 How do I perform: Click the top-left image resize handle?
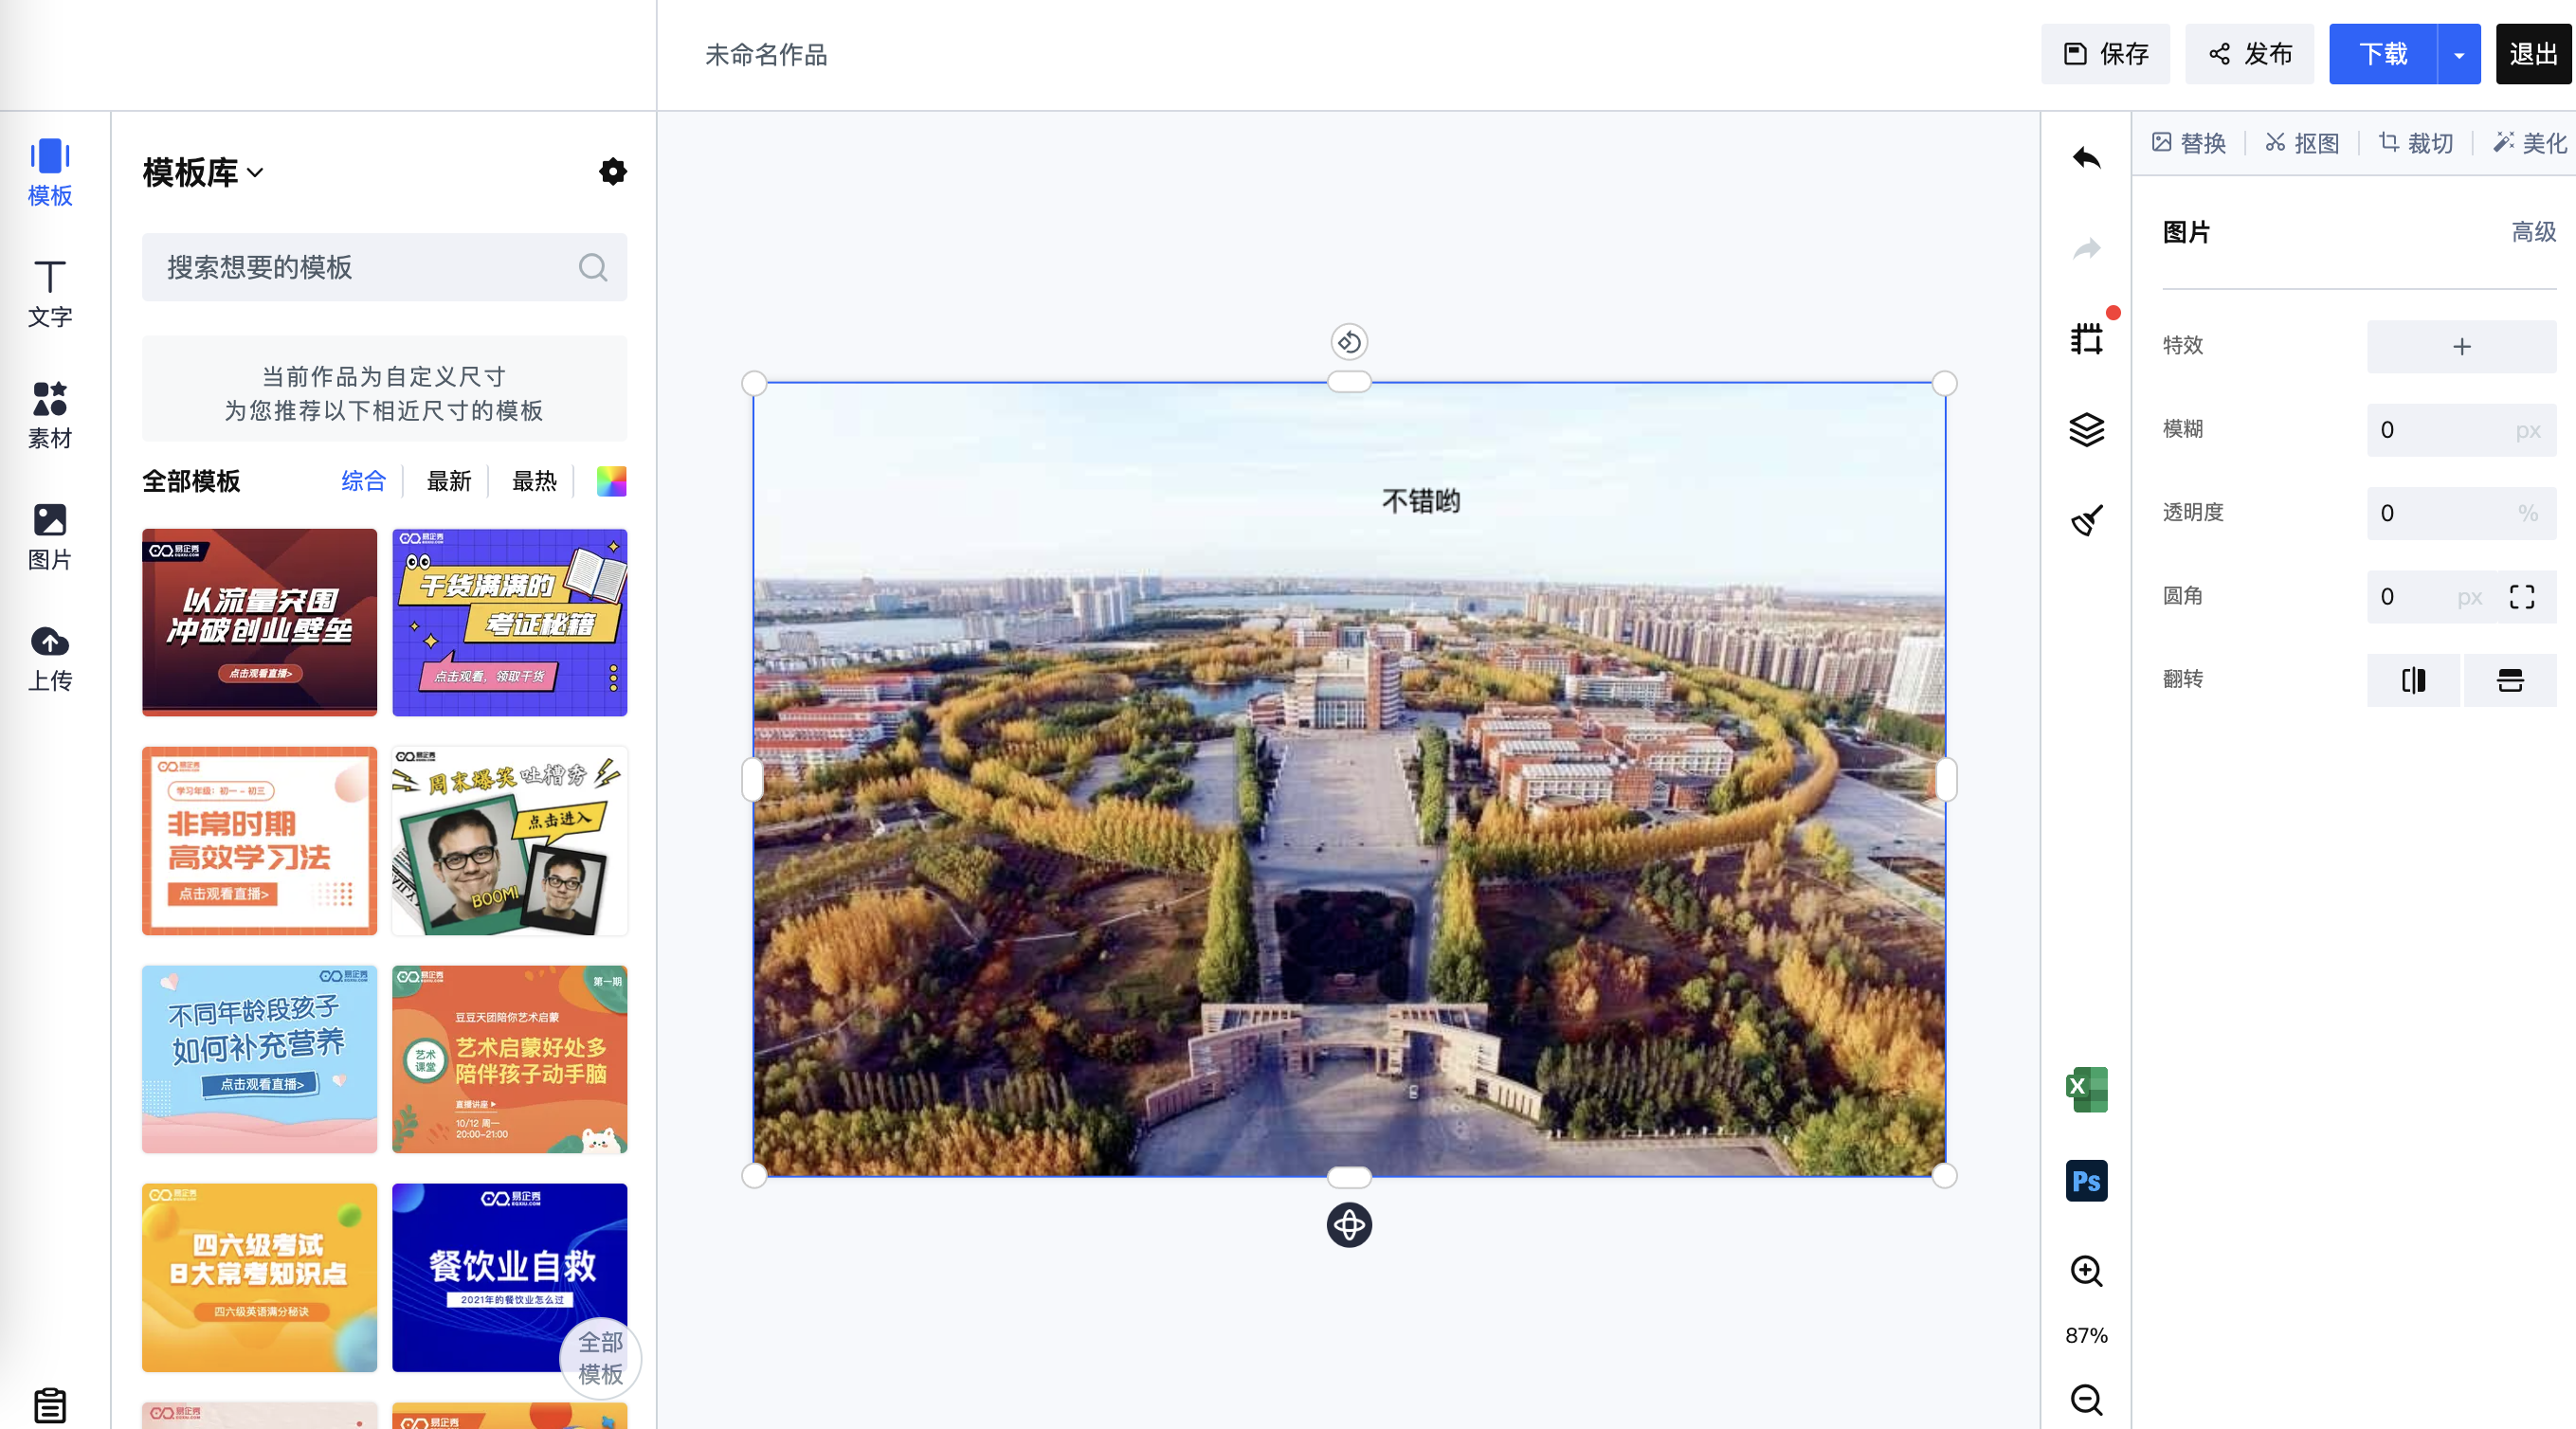tap(754, 384)
